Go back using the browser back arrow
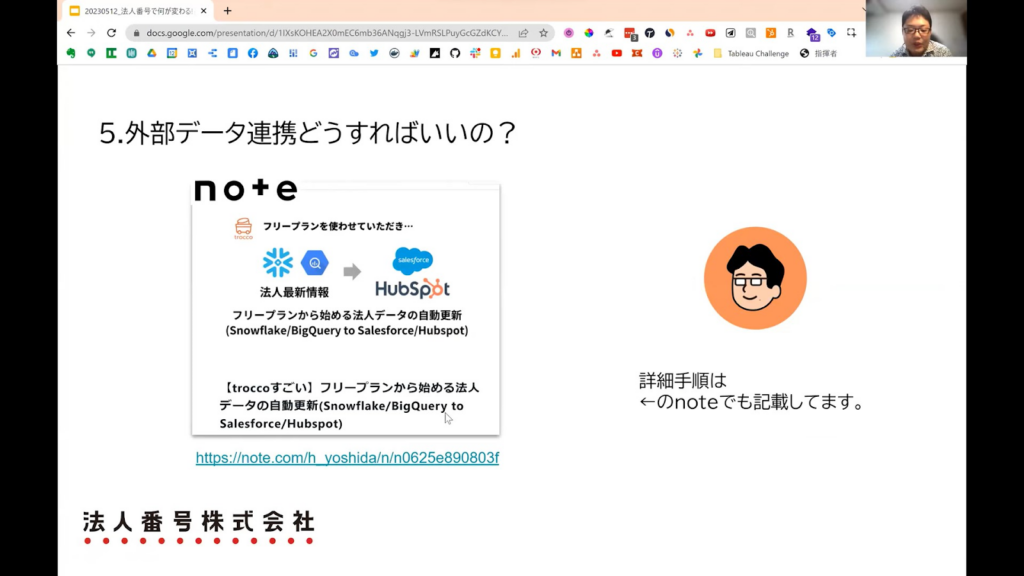This screenshot has height=576, width=1024. 71,32
